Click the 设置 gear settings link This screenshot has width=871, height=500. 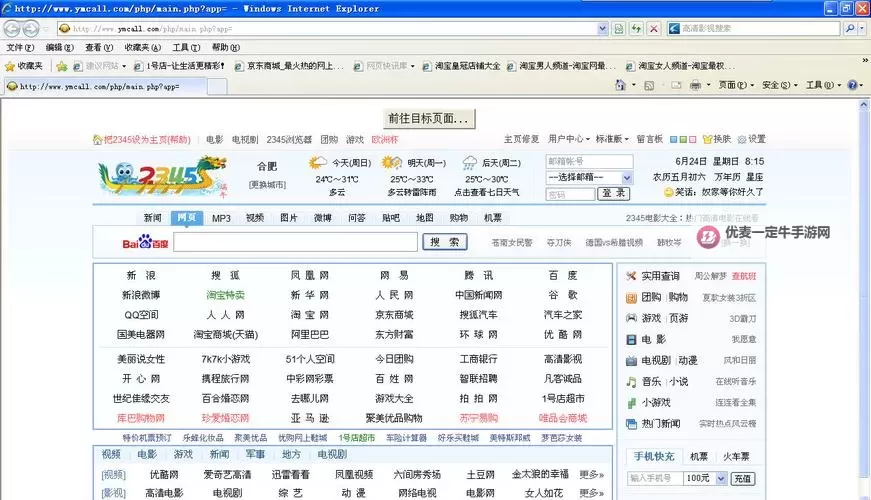coord(752,139)
